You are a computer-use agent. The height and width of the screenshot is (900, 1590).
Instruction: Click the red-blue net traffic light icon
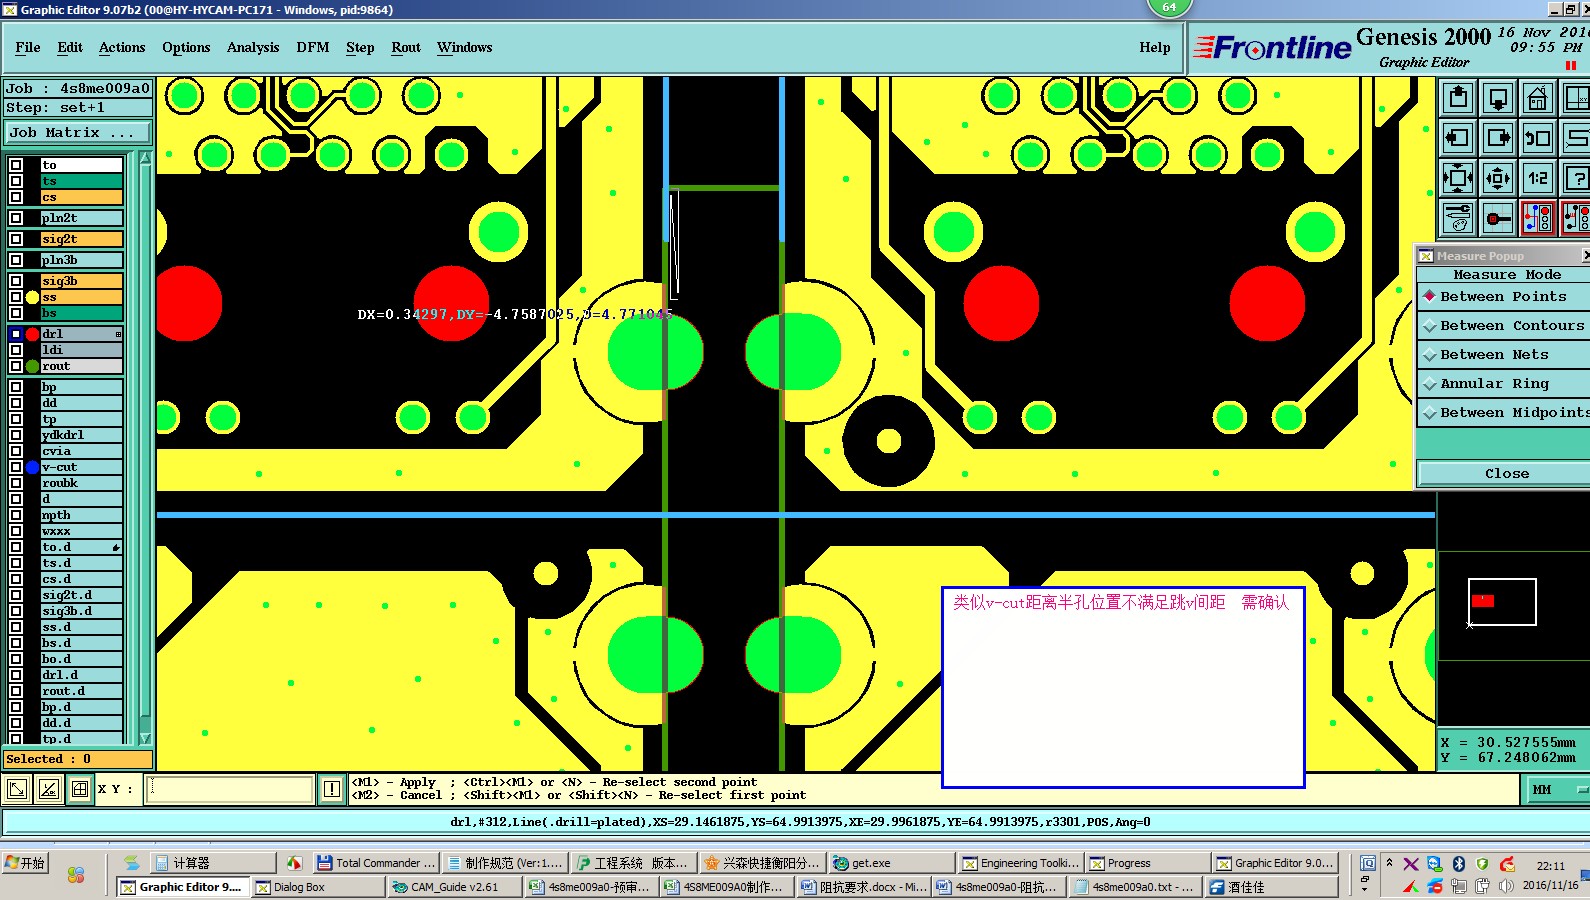pyautogui.click(x=1538, y=218)
